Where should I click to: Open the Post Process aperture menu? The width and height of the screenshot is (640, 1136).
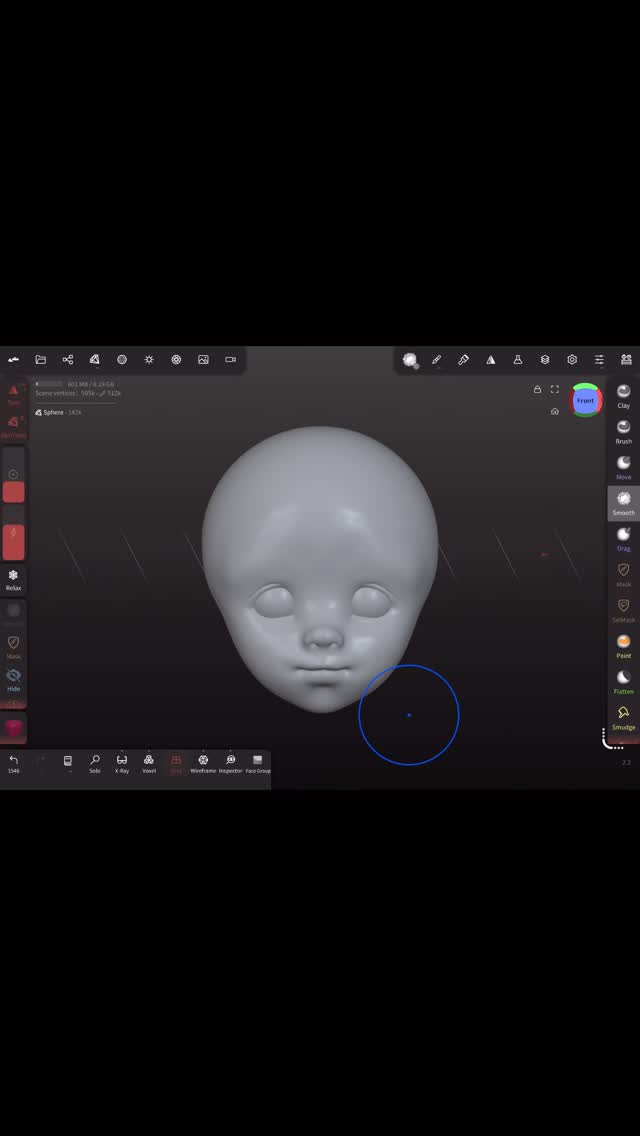(176, 359)
